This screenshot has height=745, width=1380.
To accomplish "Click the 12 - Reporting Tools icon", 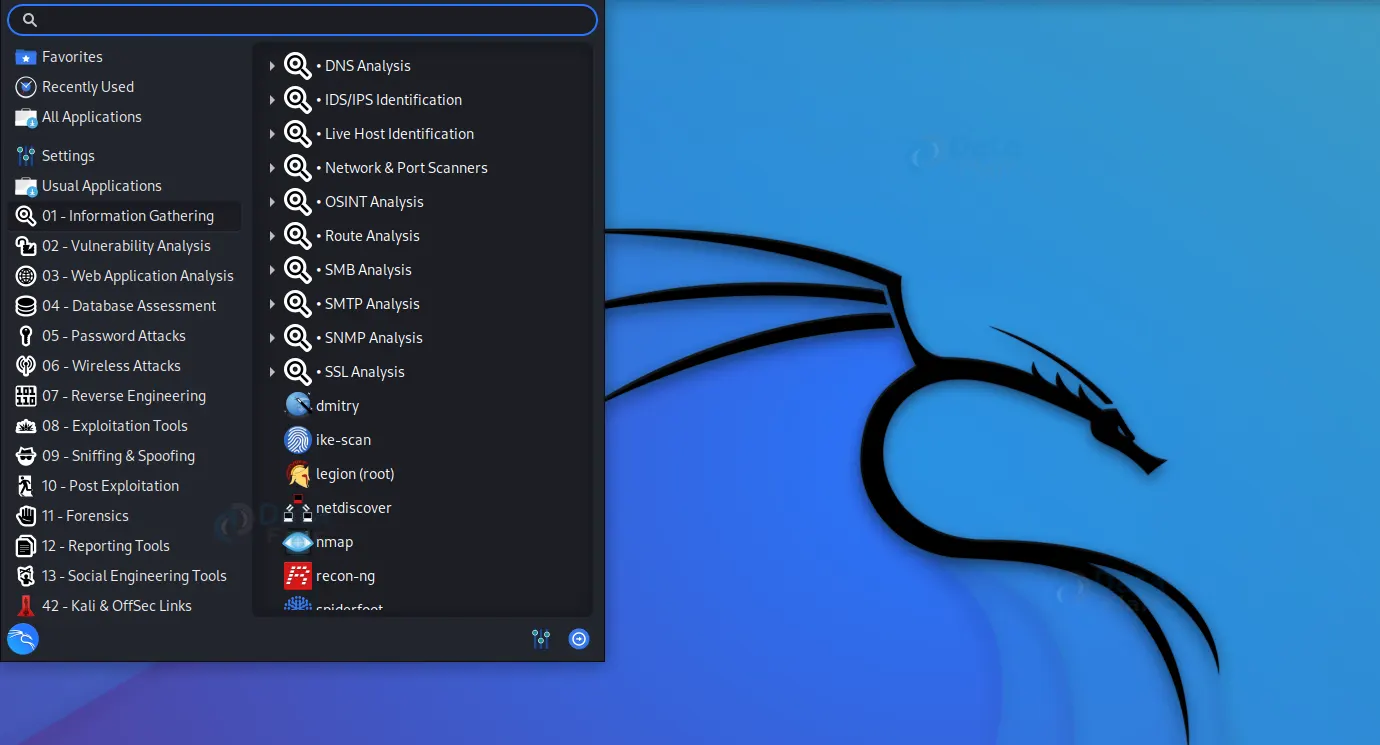I will click(x=26, y=546).
